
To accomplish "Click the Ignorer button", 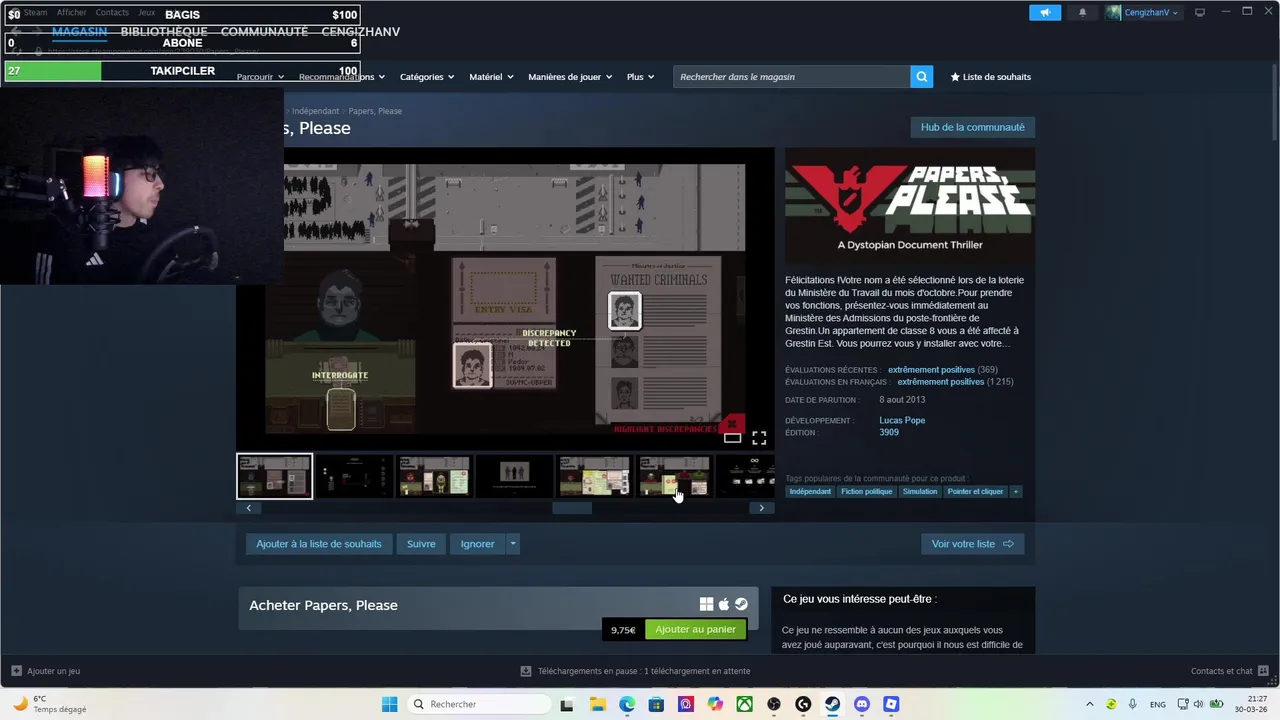I will pyautogui.click(x=477, y=544).
